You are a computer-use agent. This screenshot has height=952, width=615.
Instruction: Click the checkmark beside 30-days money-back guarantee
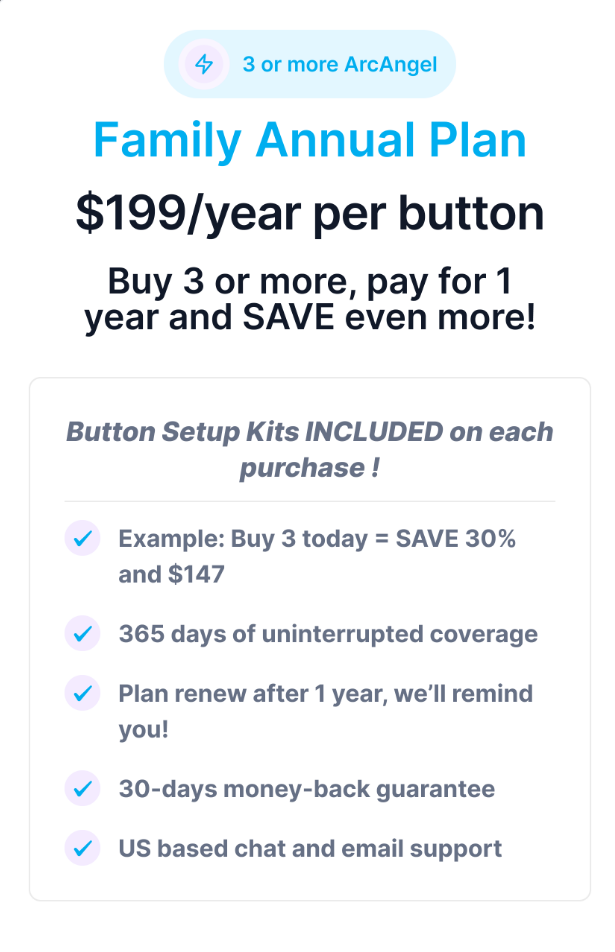tap(82, 789)
